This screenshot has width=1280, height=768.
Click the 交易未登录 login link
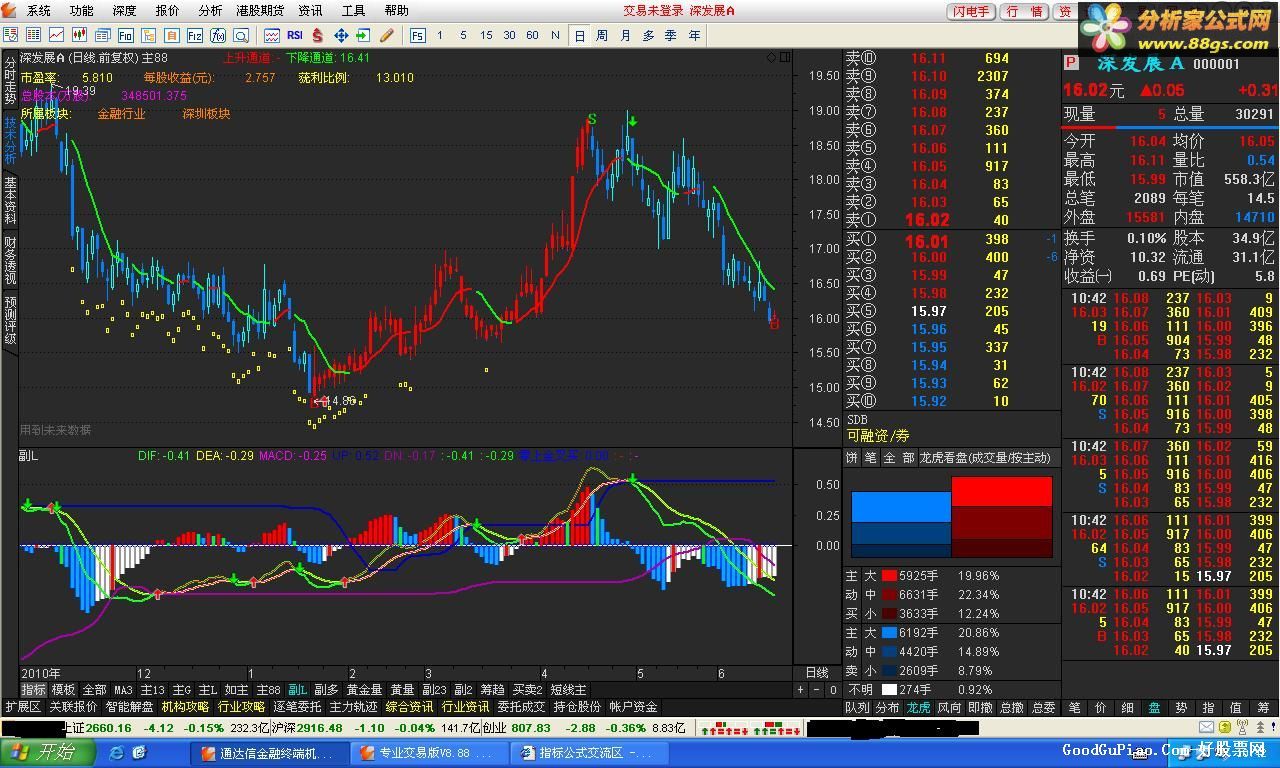[653, 10]
